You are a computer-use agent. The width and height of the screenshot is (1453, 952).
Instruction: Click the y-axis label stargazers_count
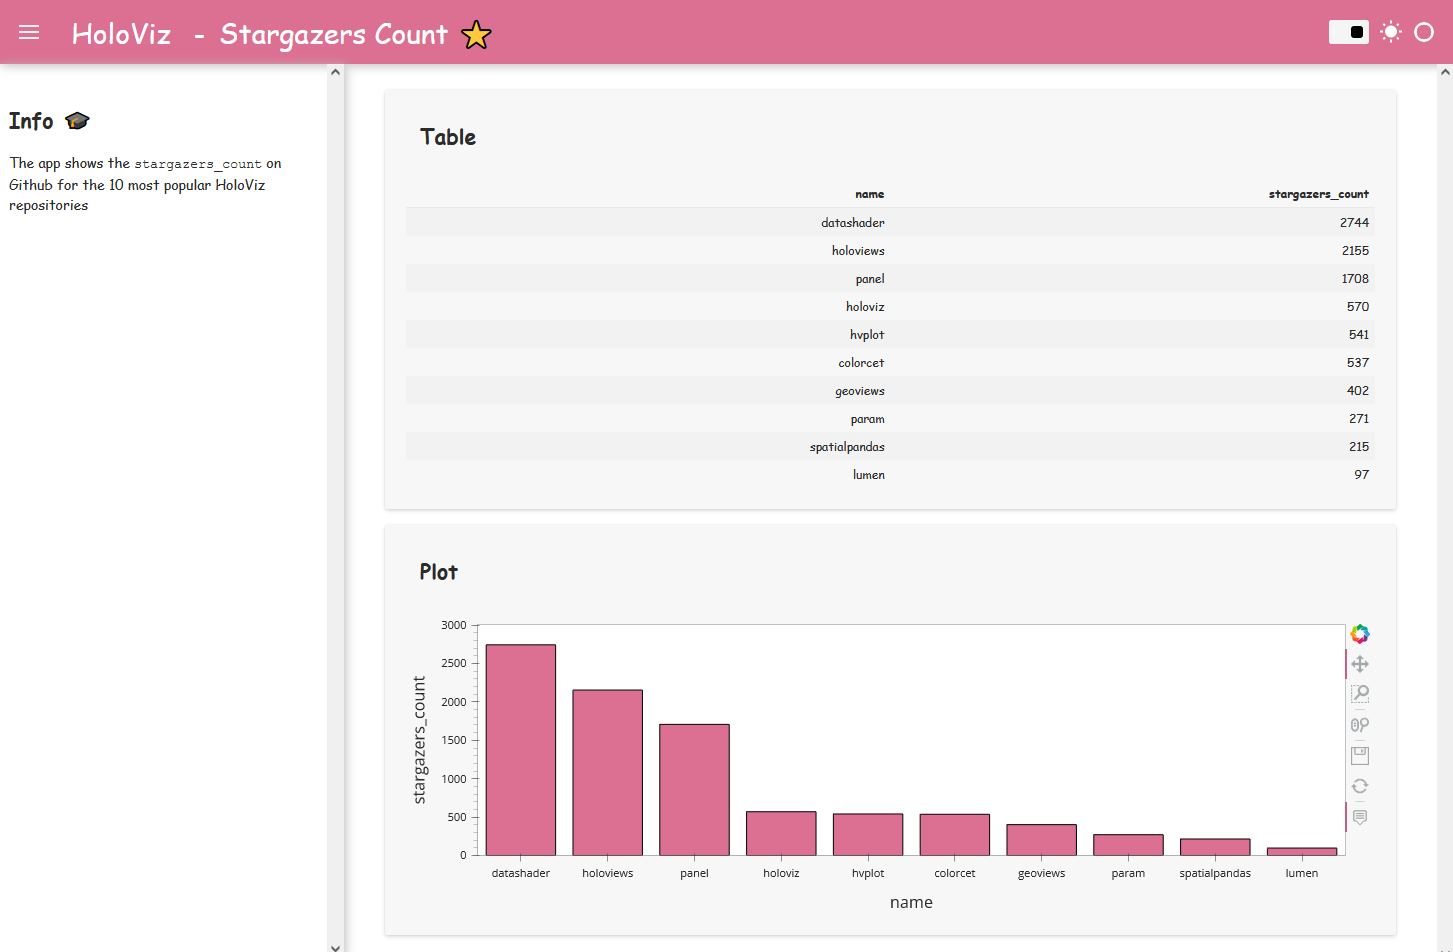pyautogui.click(x=420, y=740)
